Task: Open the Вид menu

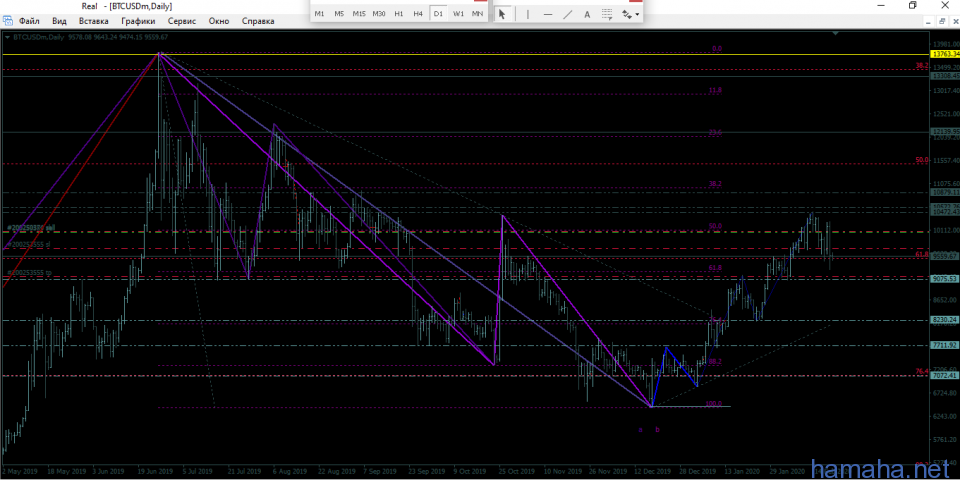Action: point(59,21)
